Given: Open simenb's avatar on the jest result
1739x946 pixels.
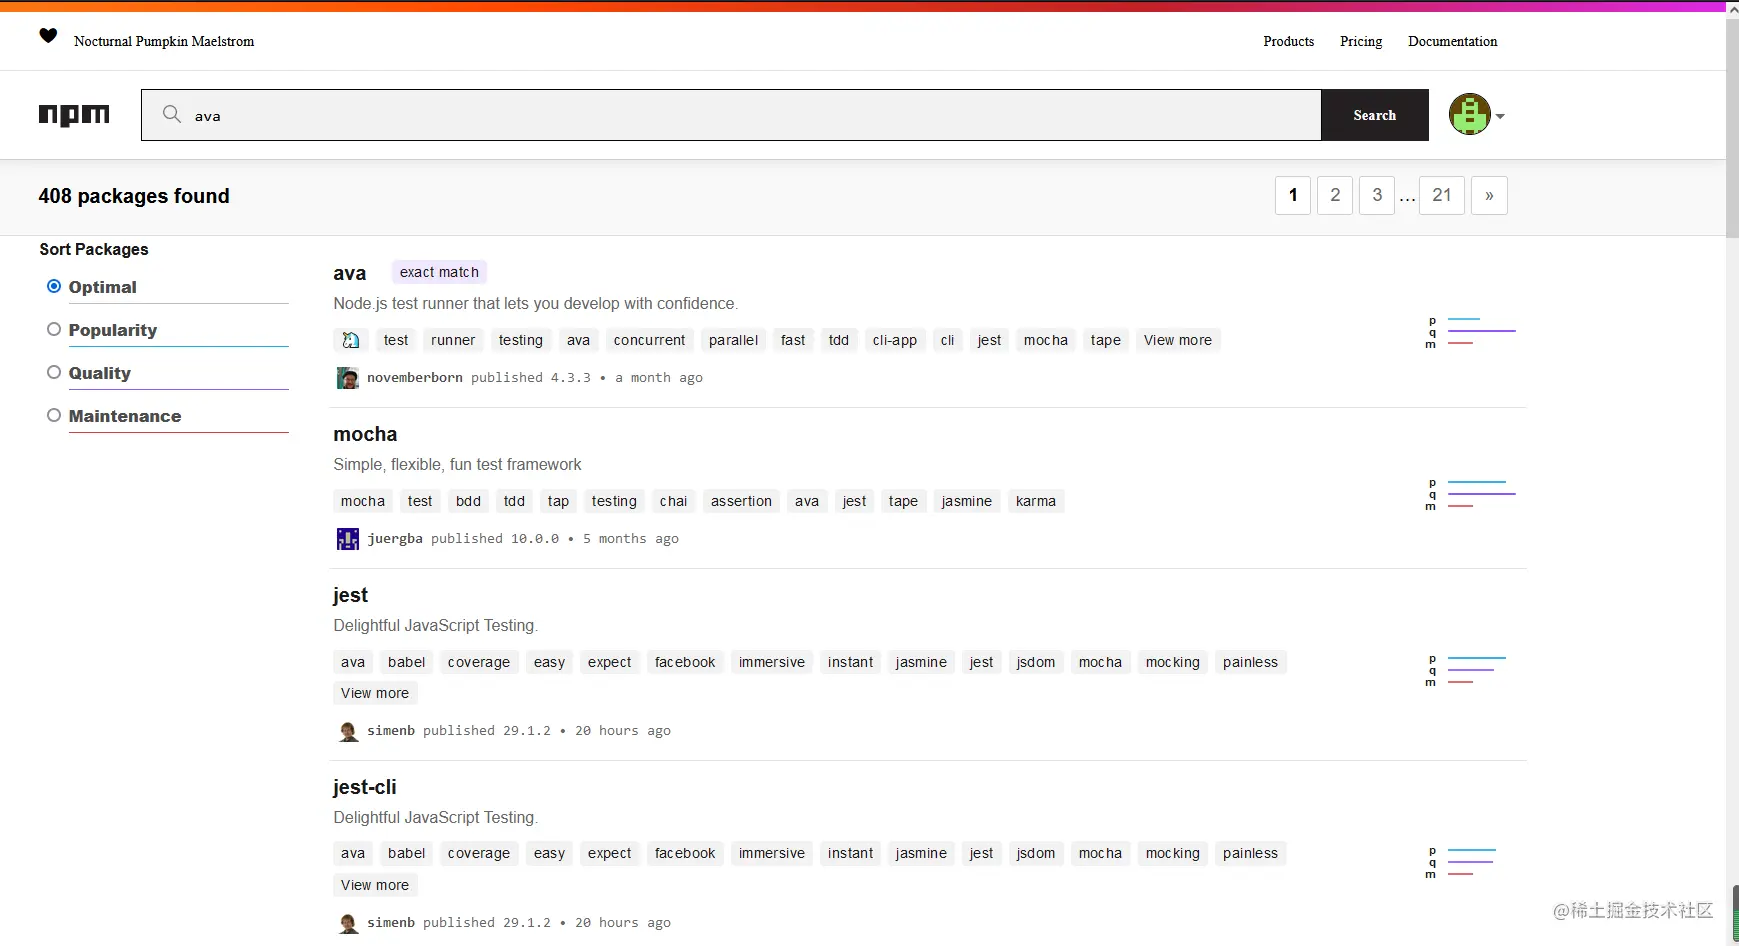Looking at the screenshot, I should [348, 731].
